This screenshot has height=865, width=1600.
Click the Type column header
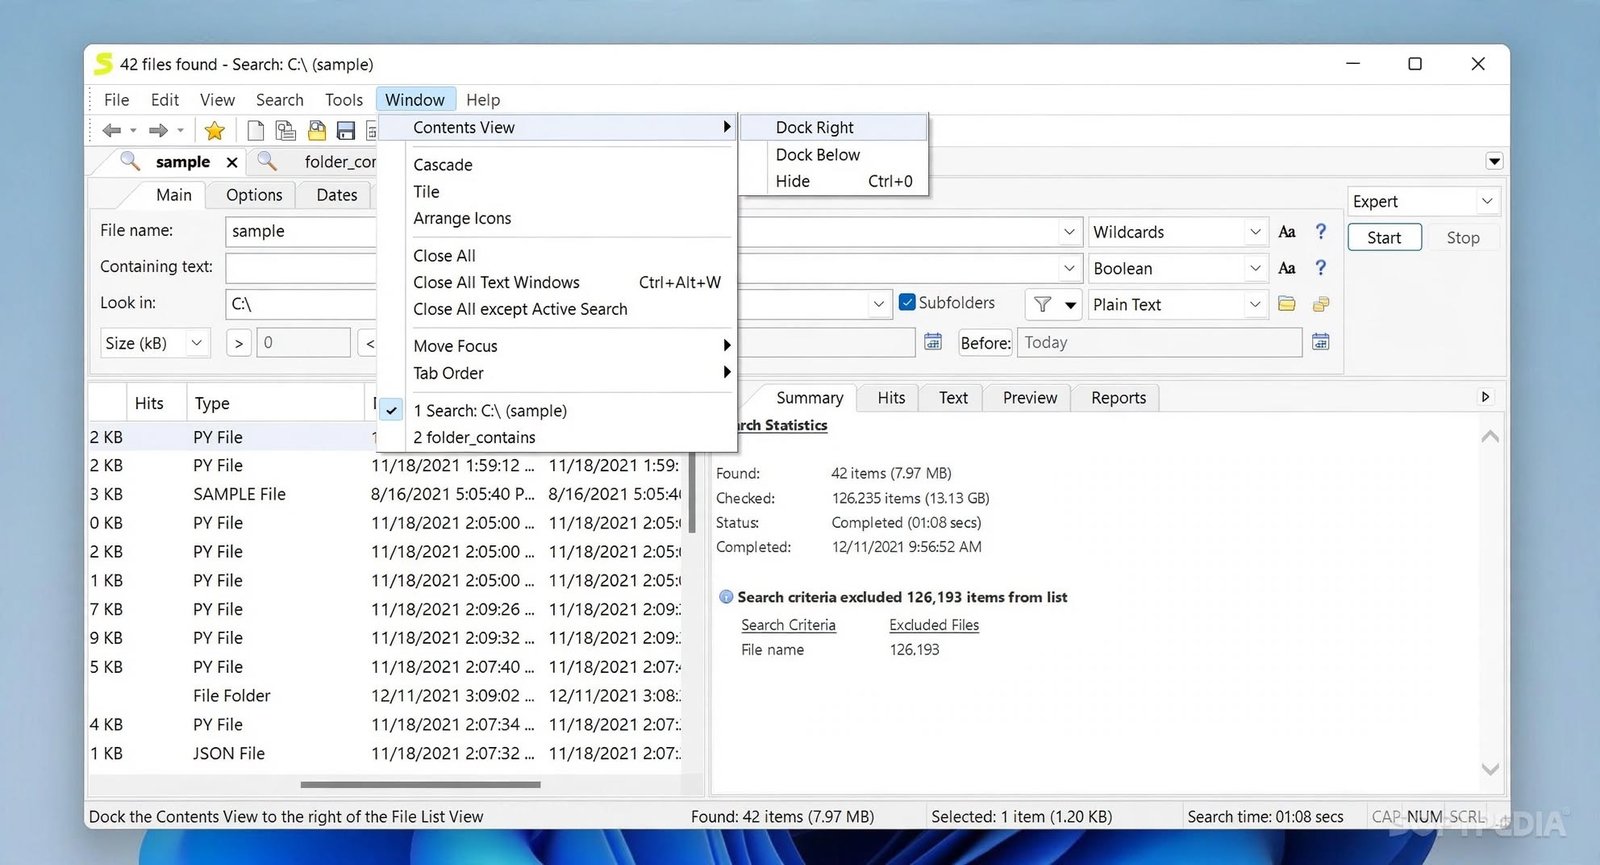coord(275,403)
